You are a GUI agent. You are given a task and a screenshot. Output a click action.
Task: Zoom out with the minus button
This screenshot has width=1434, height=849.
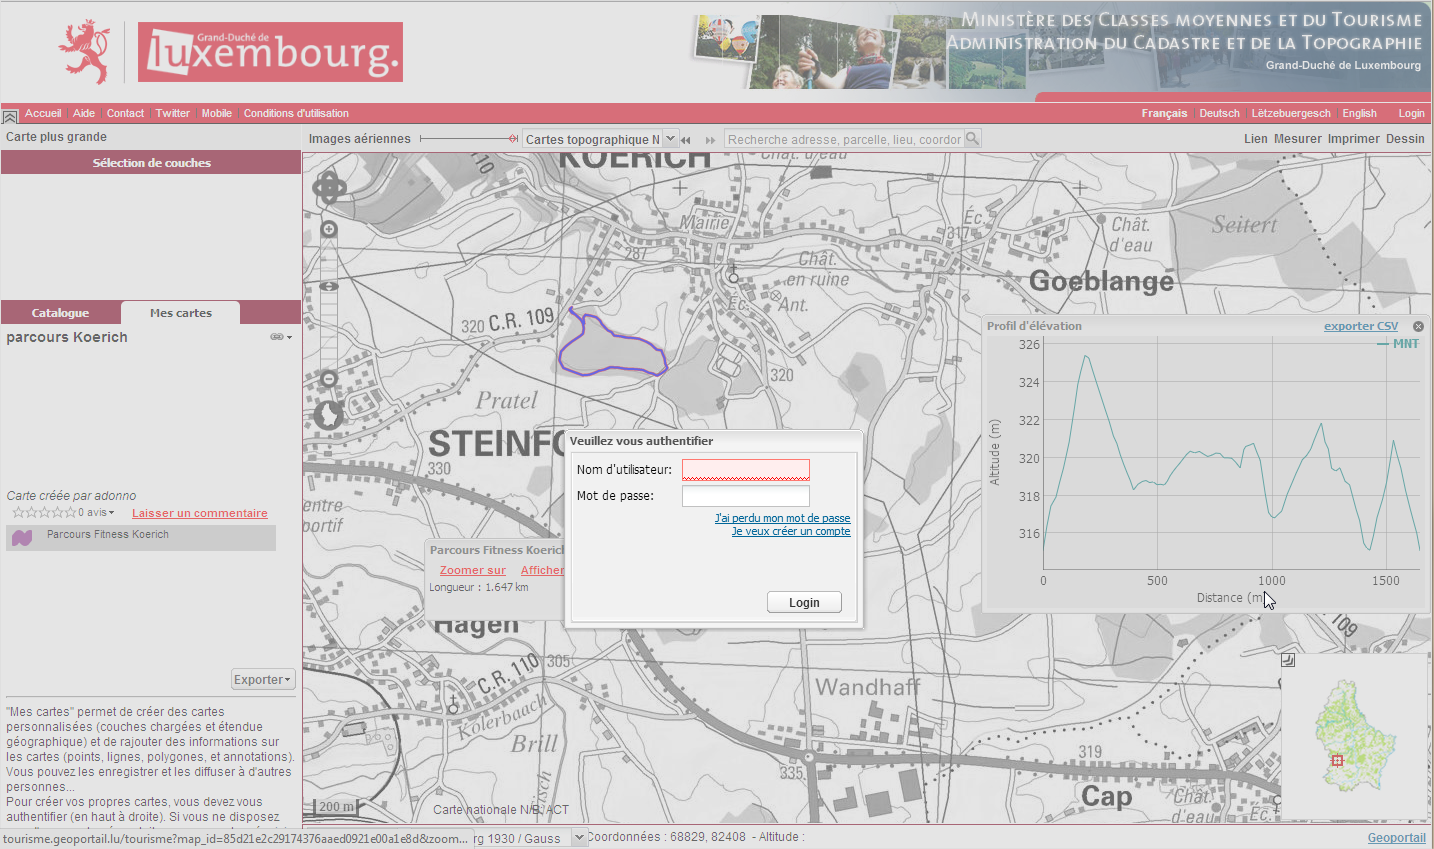coord(329,379)
